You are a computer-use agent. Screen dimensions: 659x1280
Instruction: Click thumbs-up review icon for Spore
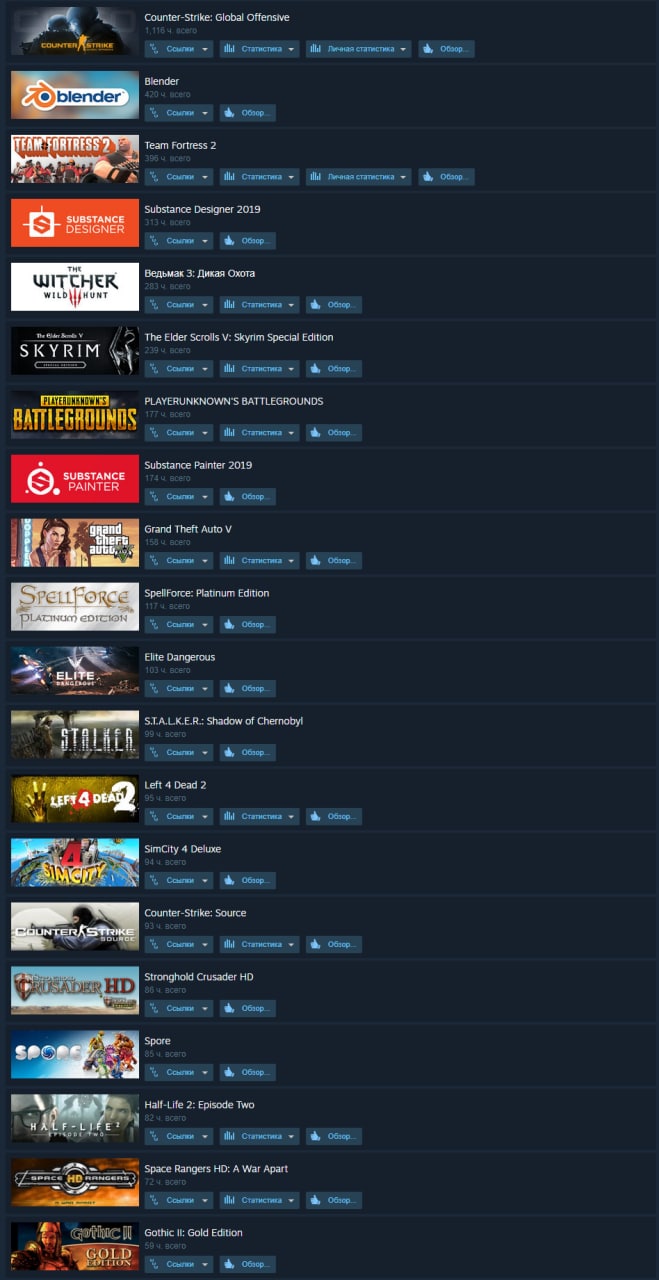pyautogui.click(x=229, y=1073)
